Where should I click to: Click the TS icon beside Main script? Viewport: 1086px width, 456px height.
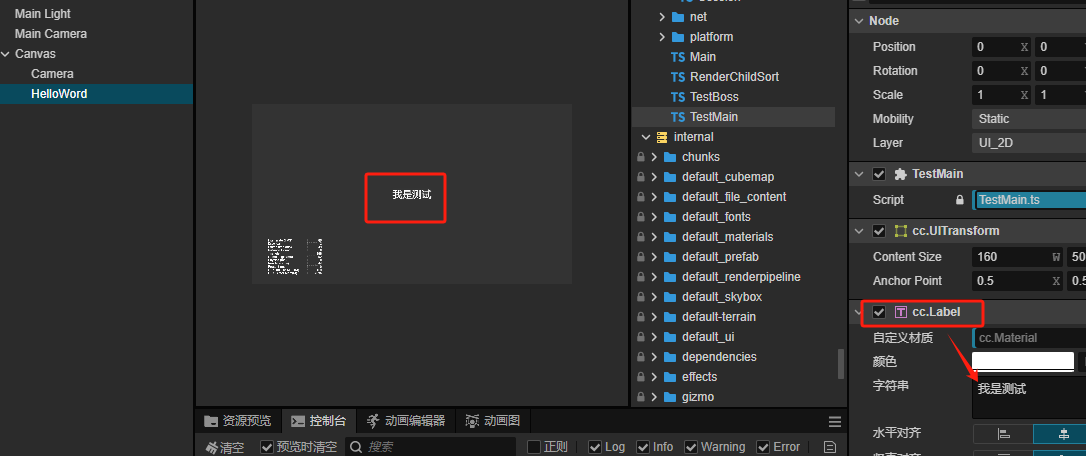pos(678,57)
